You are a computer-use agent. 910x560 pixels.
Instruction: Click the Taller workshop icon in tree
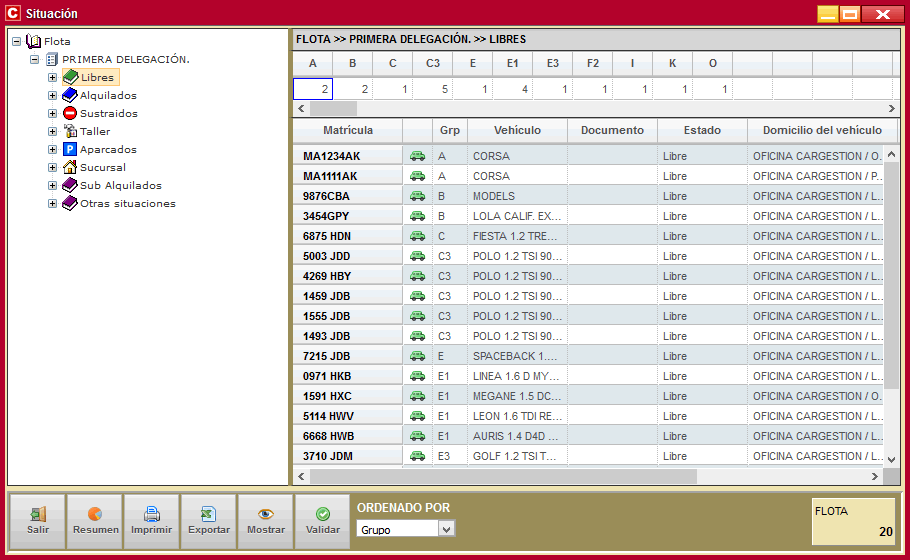[70, 132]
